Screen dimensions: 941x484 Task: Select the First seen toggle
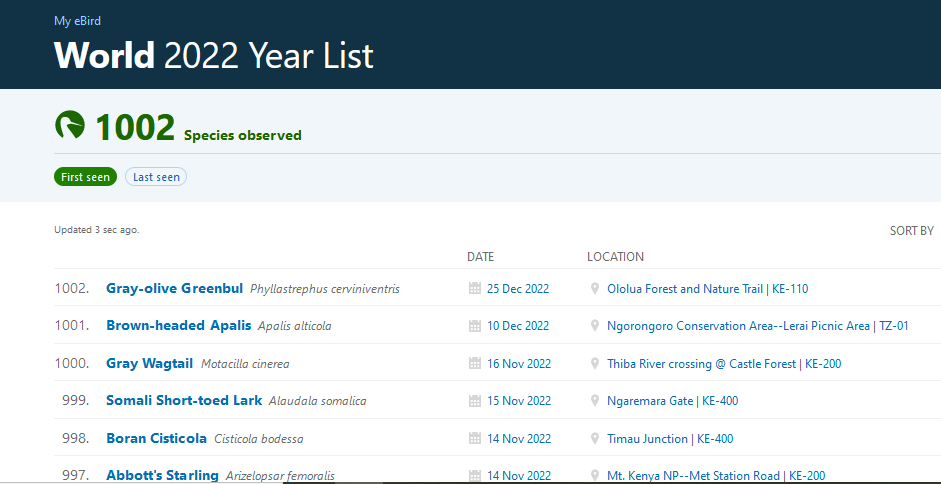[x=85, y=177]
